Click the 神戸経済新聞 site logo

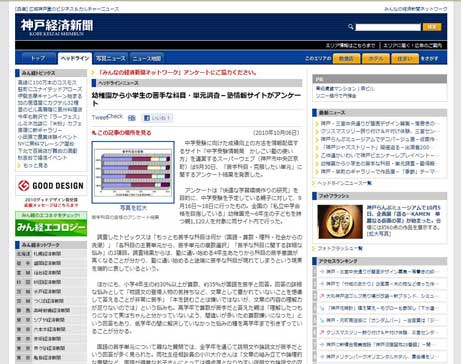[57, 27]
